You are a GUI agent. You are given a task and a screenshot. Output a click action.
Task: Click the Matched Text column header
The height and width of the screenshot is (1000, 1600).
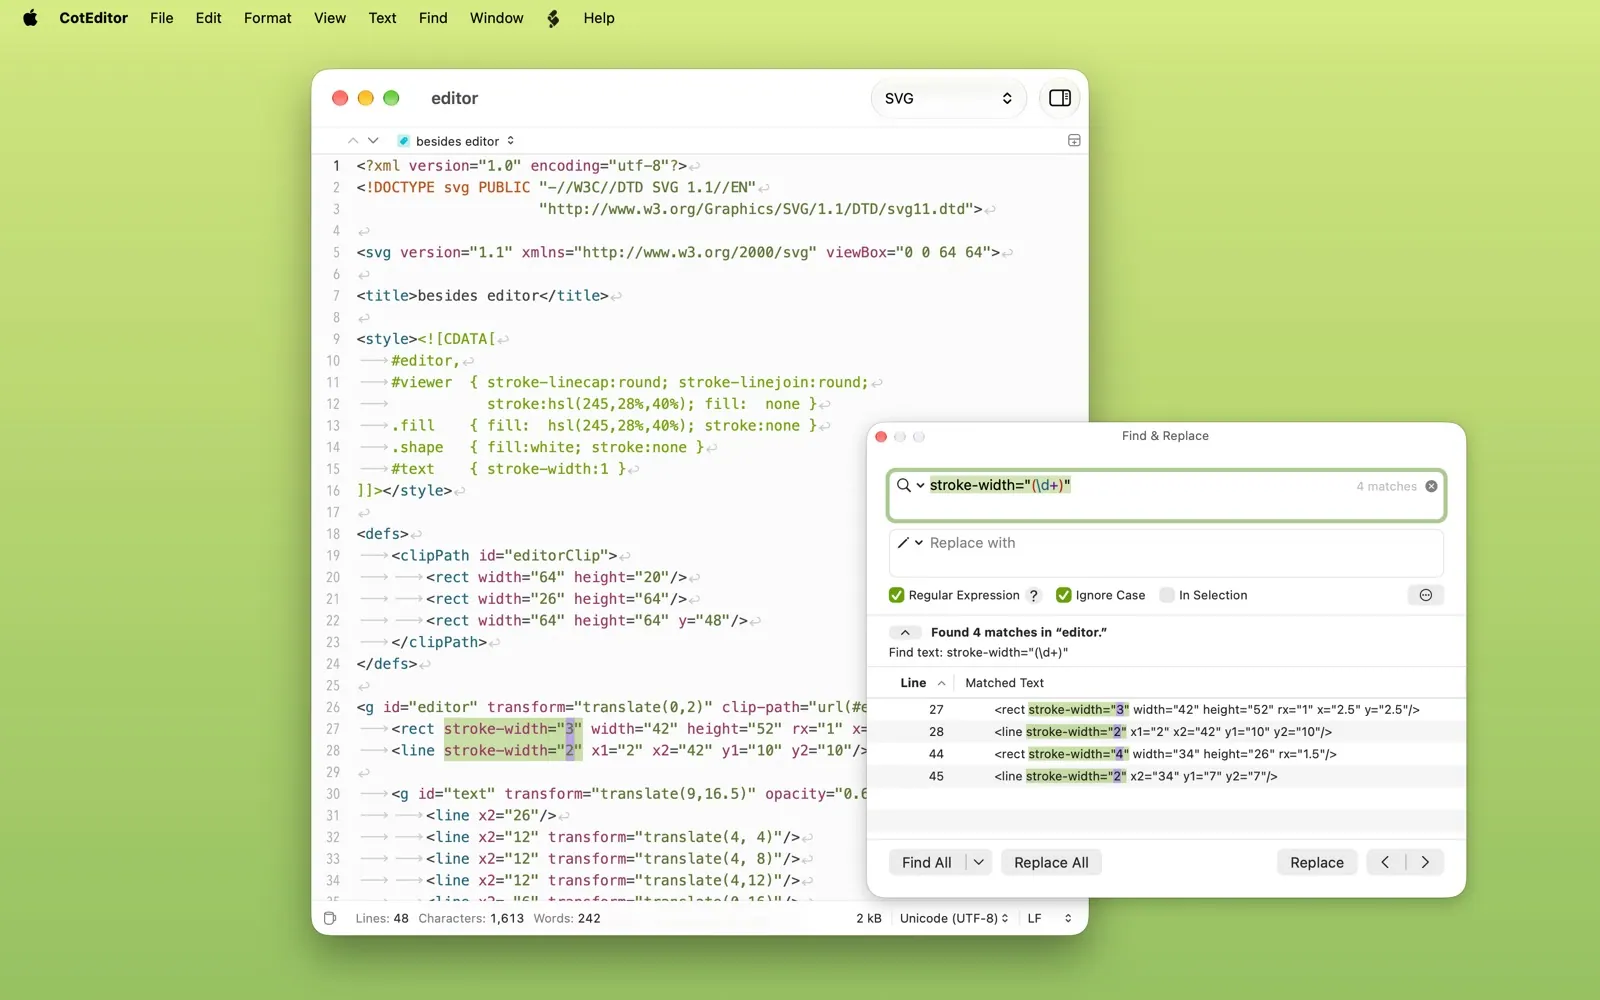point(1004,683)
